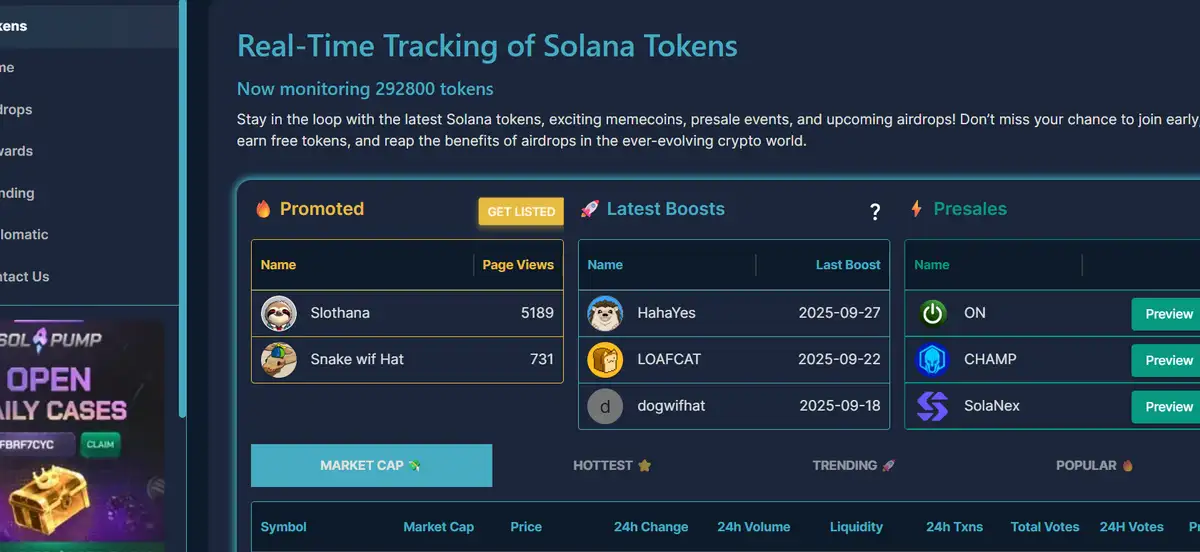The width and height of the screenshot is (1200, 552).
Task: Click the LOAFCAT bread token icon
Action: (605, 359)
